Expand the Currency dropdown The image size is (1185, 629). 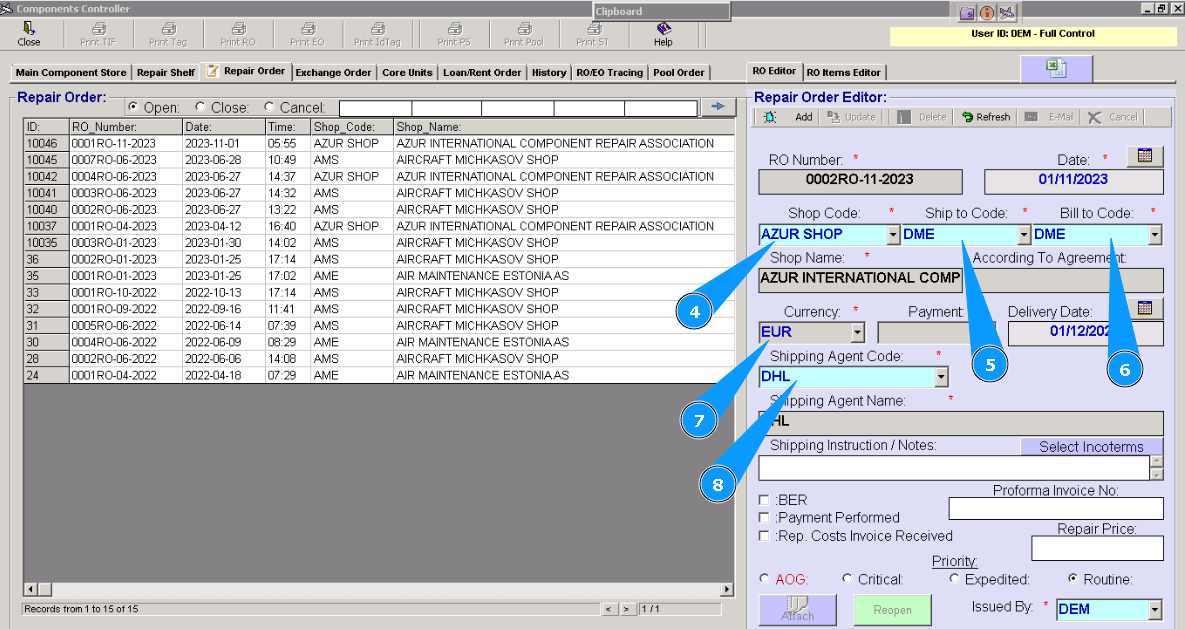(x=857, y=333)
